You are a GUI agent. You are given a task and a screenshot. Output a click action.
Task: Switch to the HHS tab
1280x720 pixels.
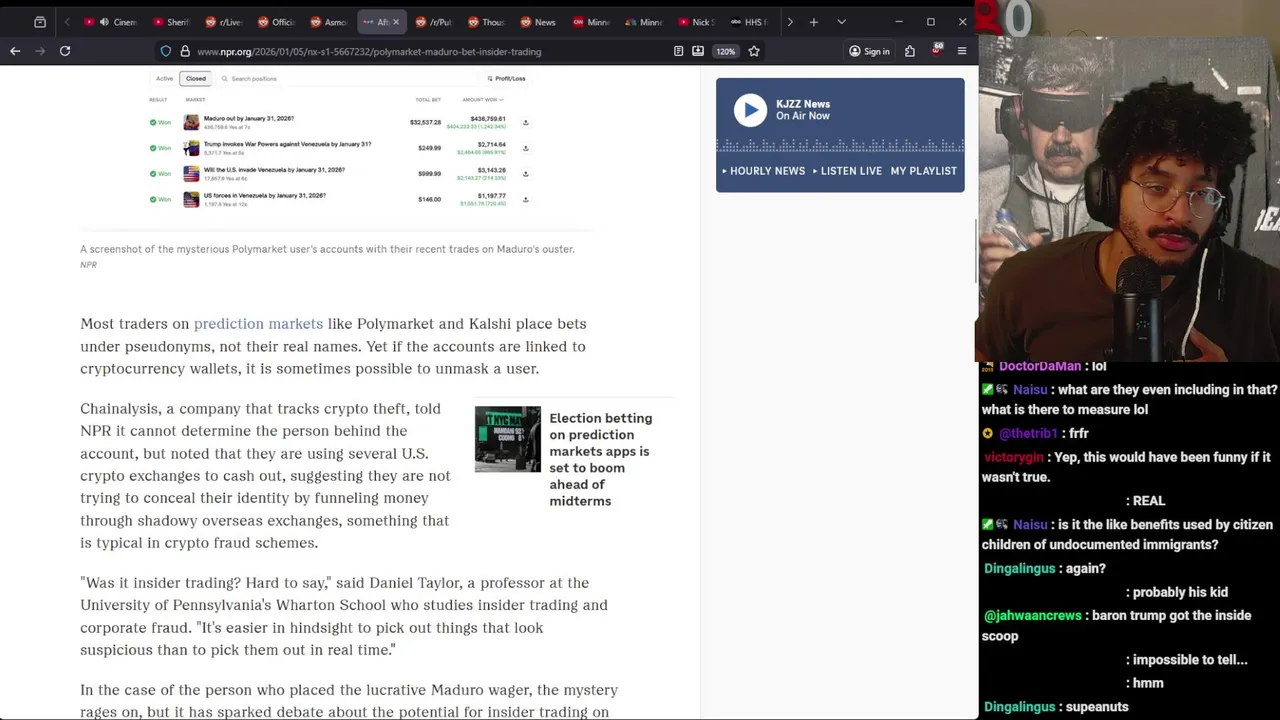coord(749,22)
